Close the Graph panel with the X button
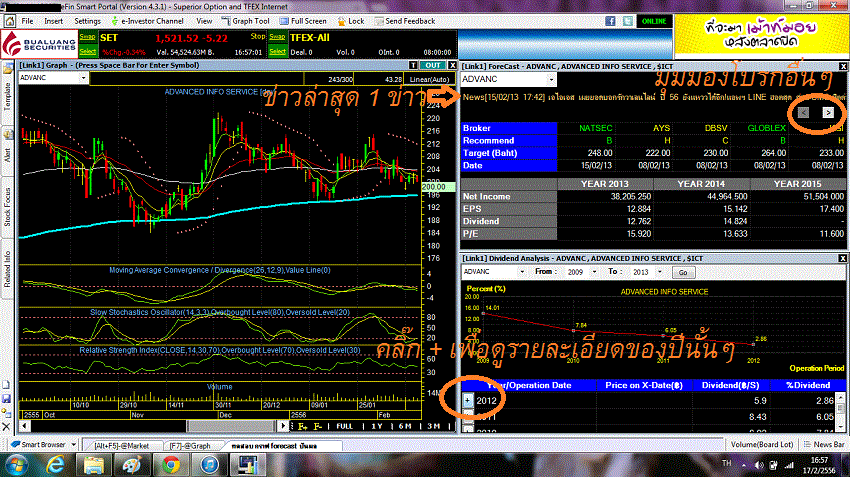Viewport: 850px width, 477px height. point(452,65)
